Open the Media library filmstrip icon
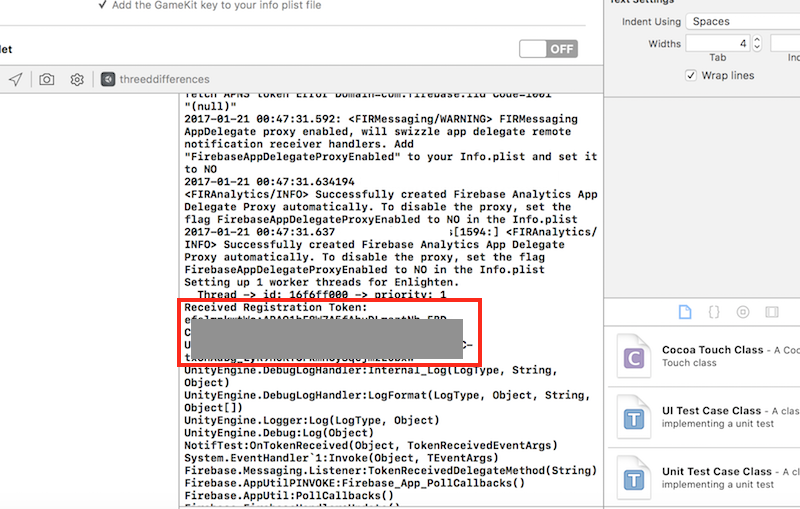 (x=772, y=312)
